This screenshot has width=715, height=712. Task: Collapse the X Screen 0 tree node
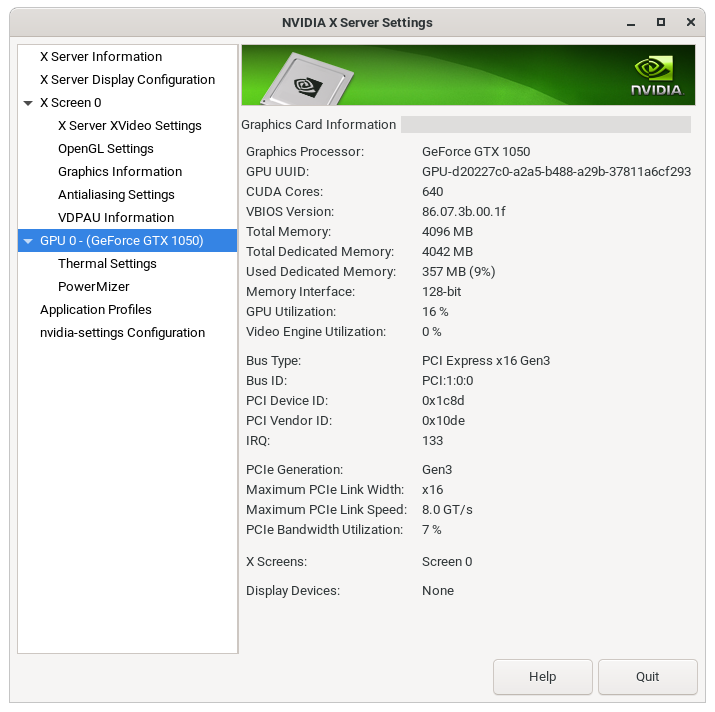(28, 103)
